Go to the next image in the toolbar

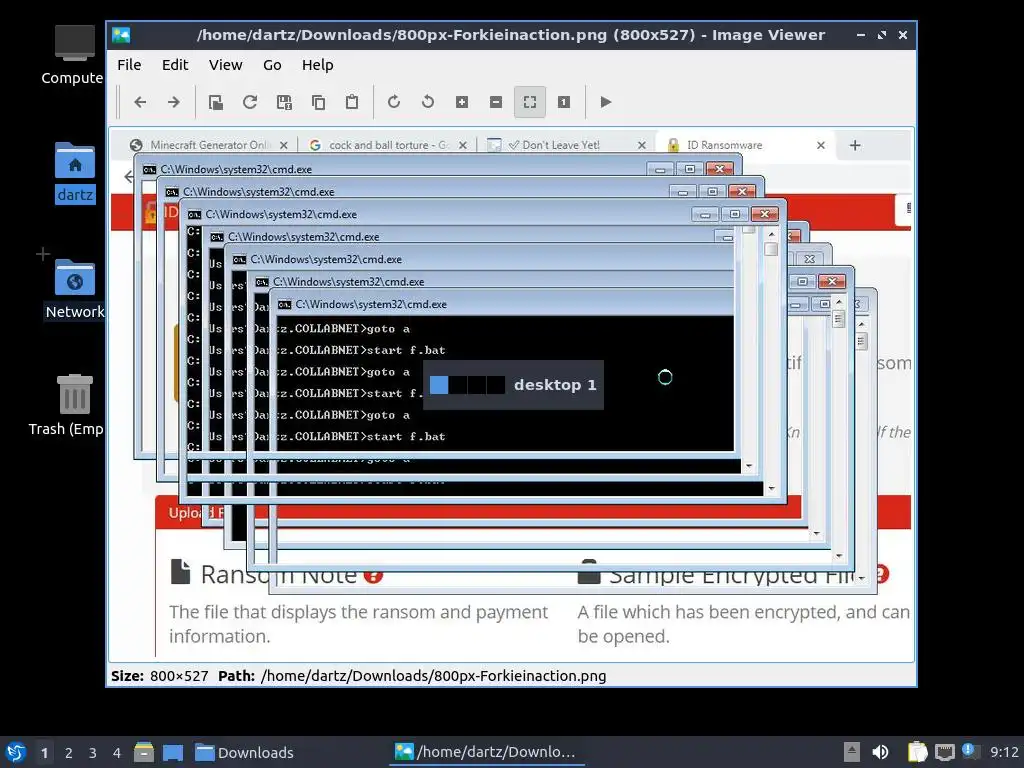tap(174, 102)
